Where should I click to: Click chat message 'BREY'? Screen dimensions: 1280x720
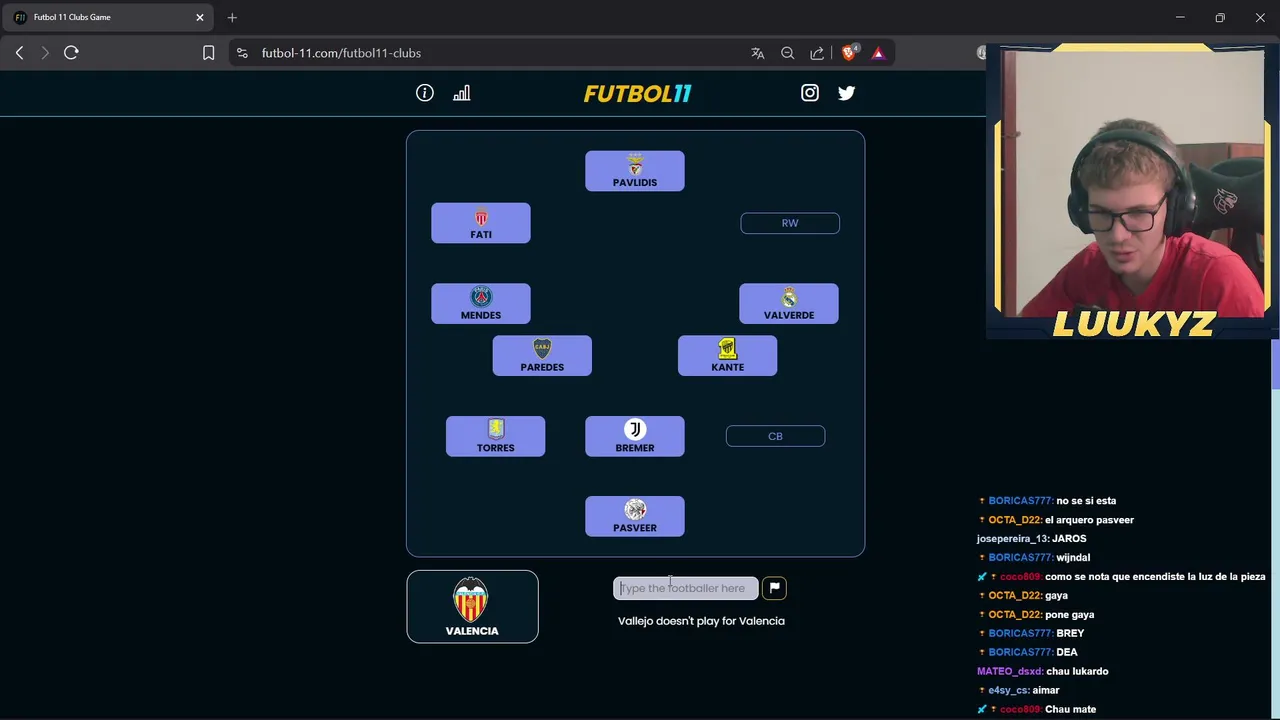coord(1070,633)
